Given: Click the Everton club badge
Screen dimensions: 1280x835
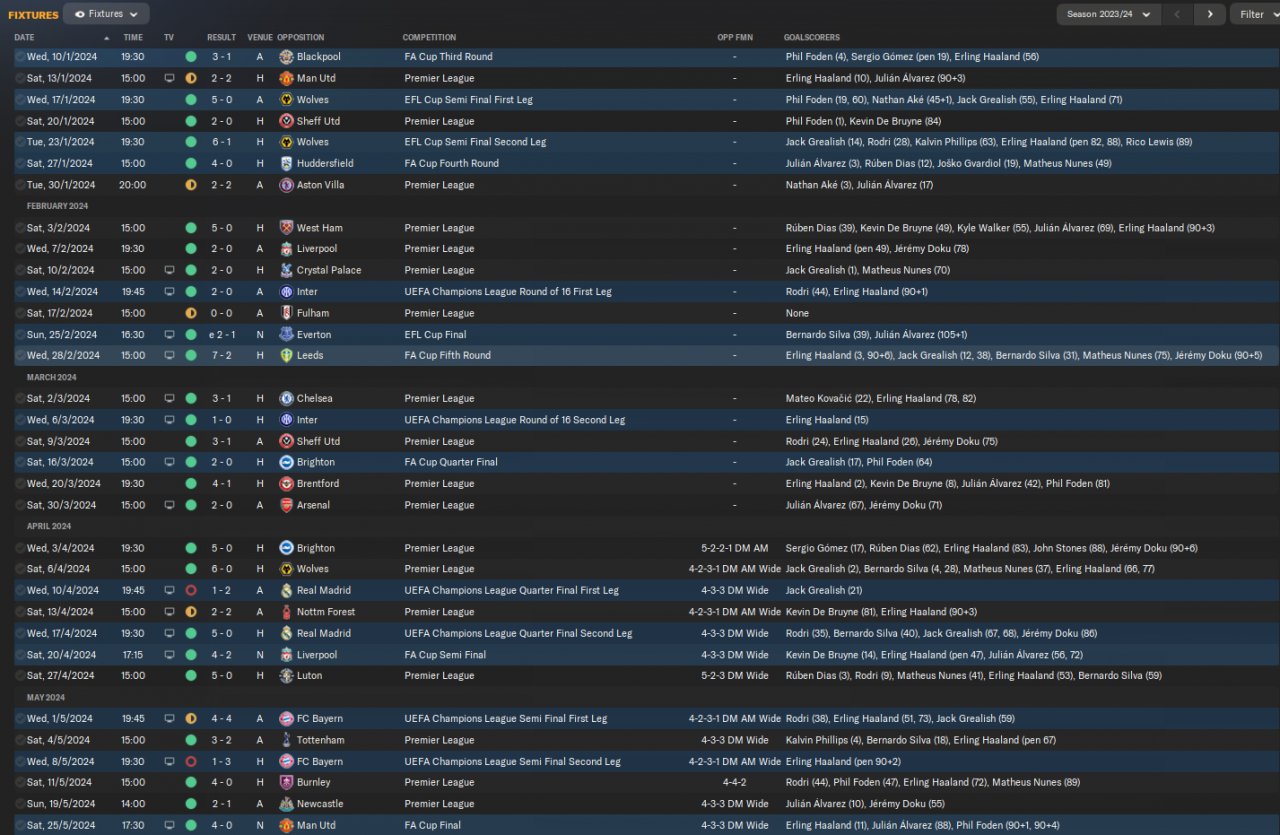Looking at the screenshot, I should 286,335.
